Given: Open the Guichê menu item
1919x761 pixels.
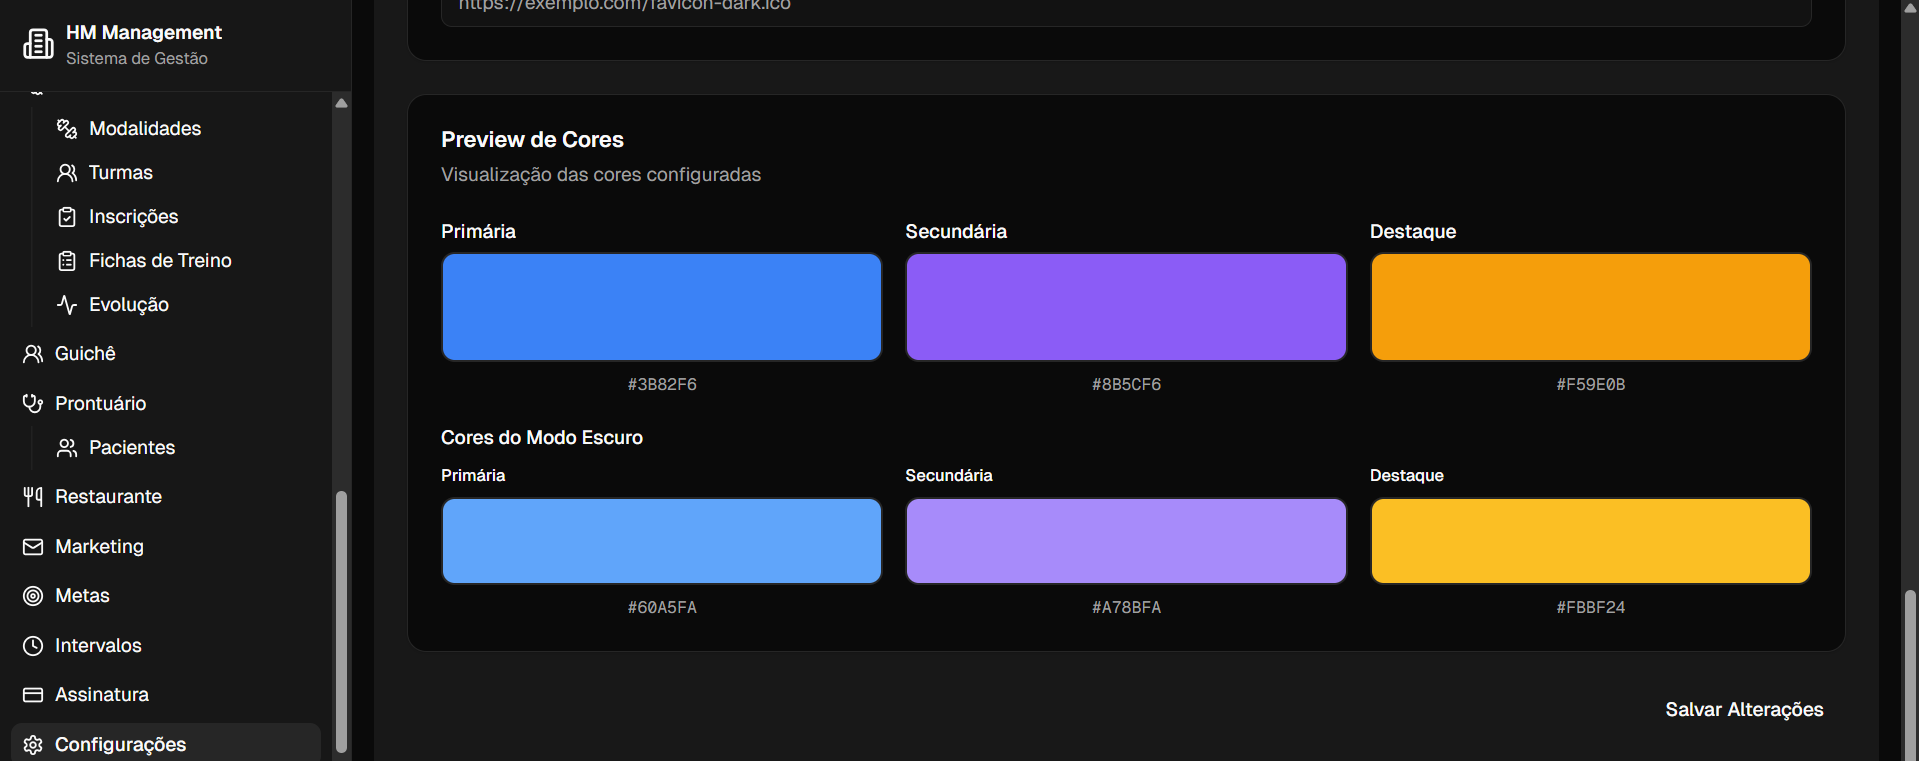Looking at the screenshot, I should coord(85,354).
